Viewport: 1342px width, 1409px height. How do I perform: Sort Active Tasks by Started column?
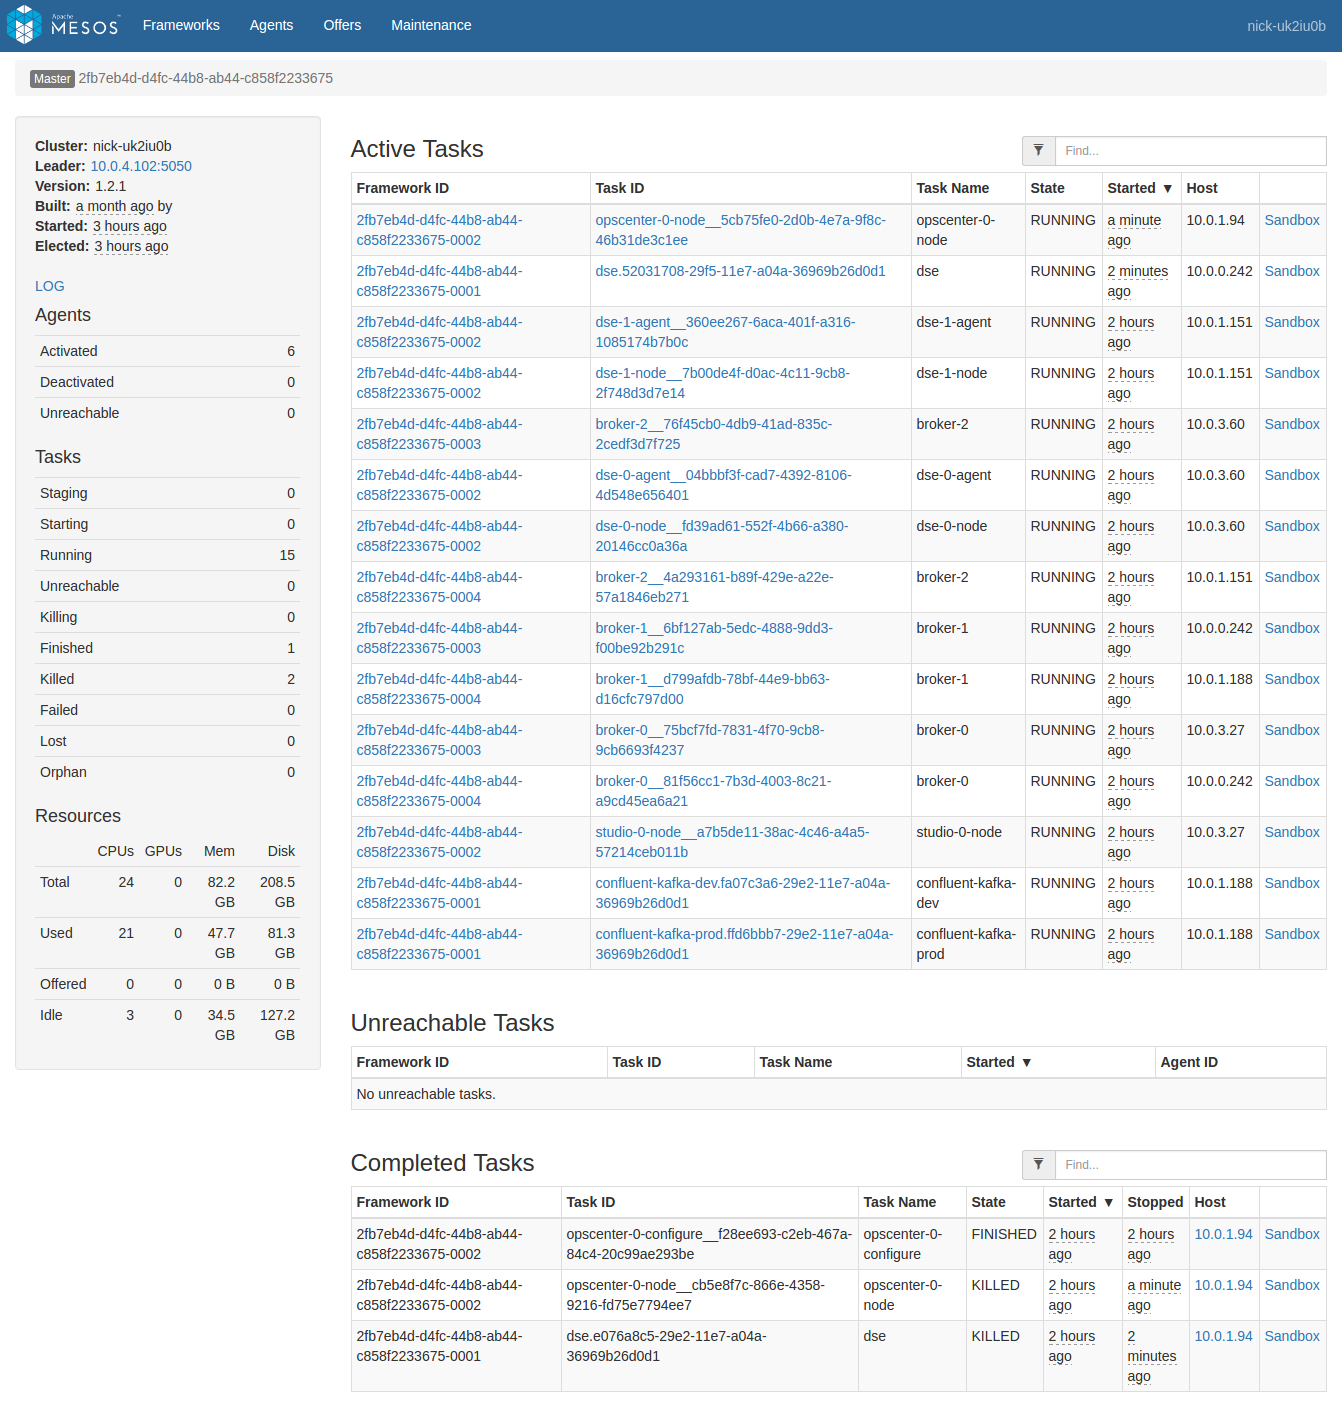tap(1139, 188)
